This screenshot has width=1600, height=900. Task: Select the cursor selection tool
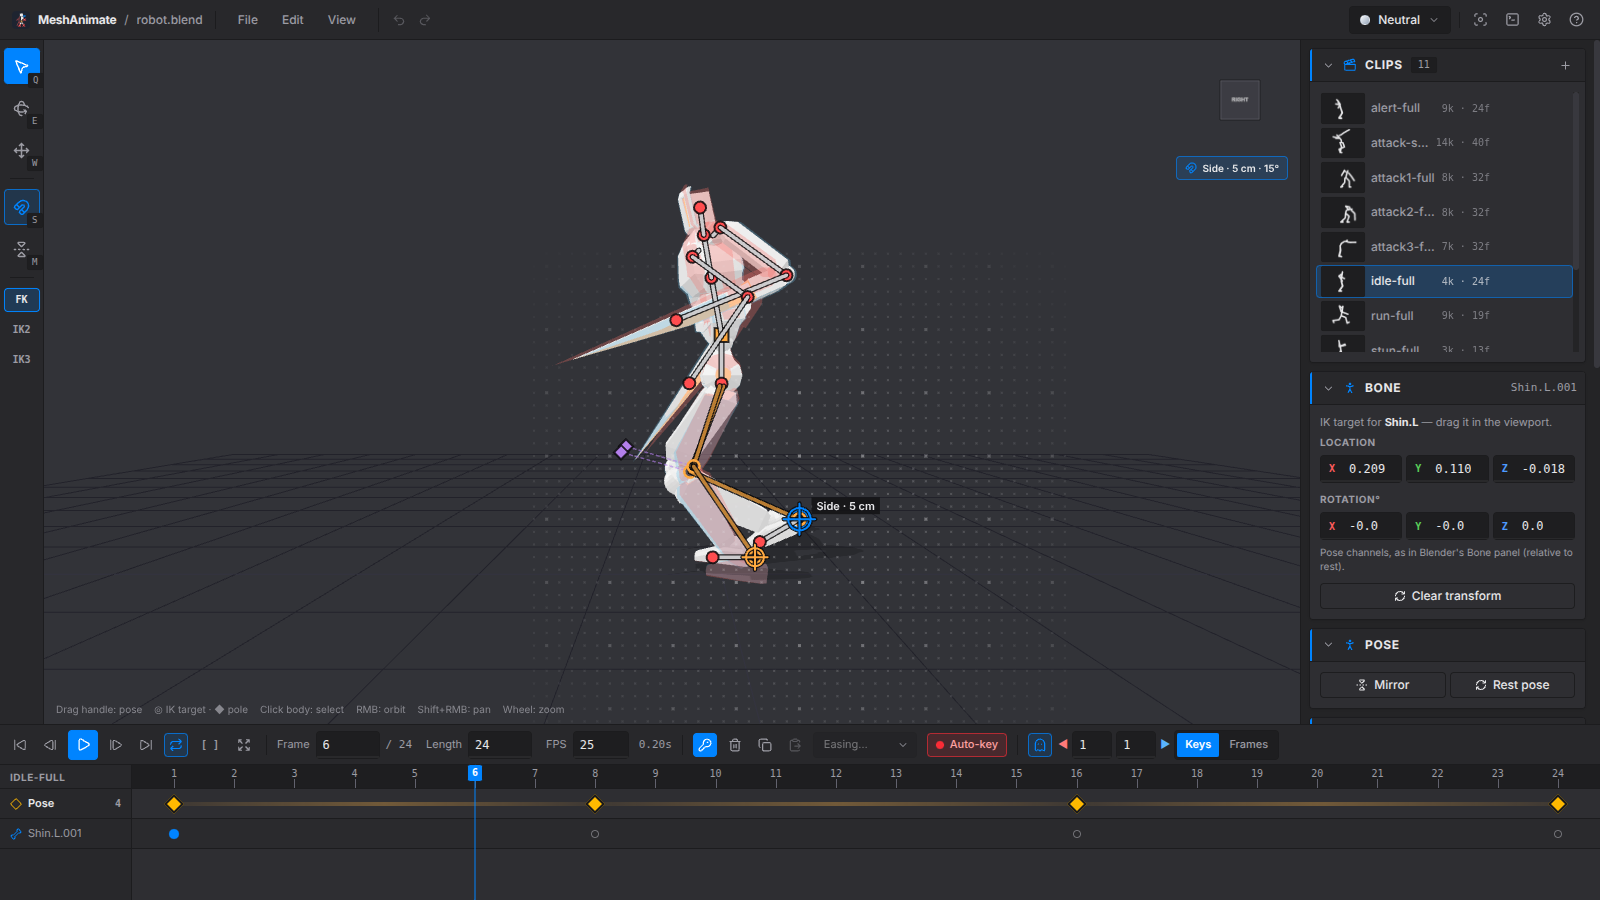tap(22, 66)
